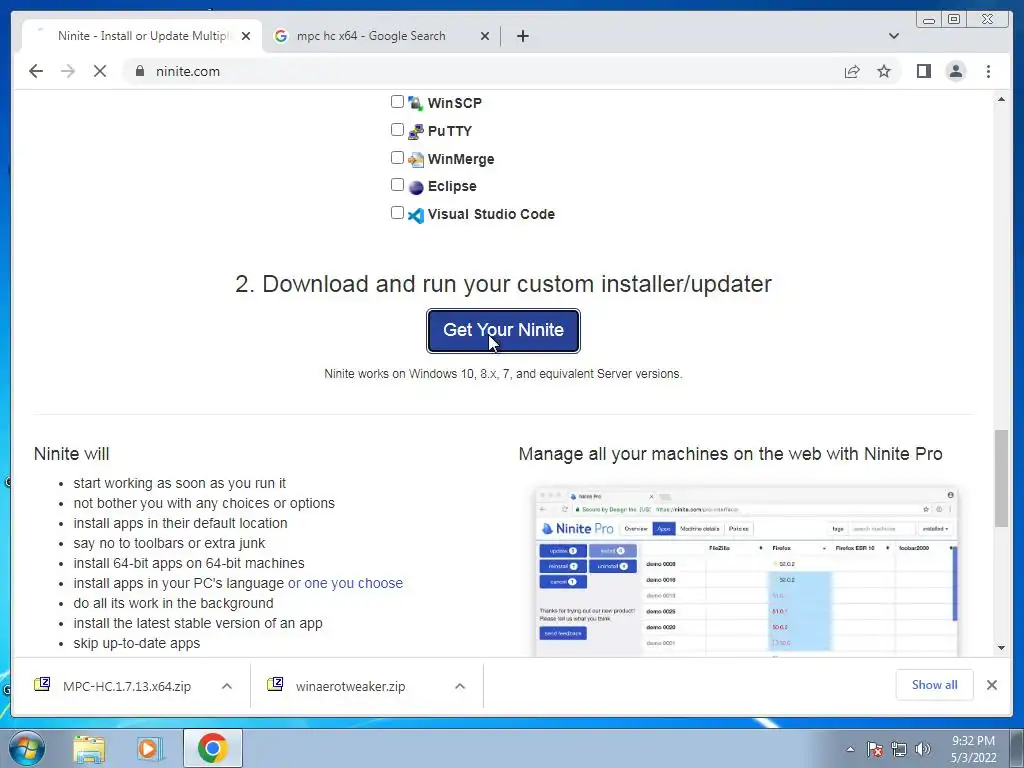The width and height of the screenshot is (1024, 768).
Task: Click the Chrome taskbar icon
Action: point(212,748)
